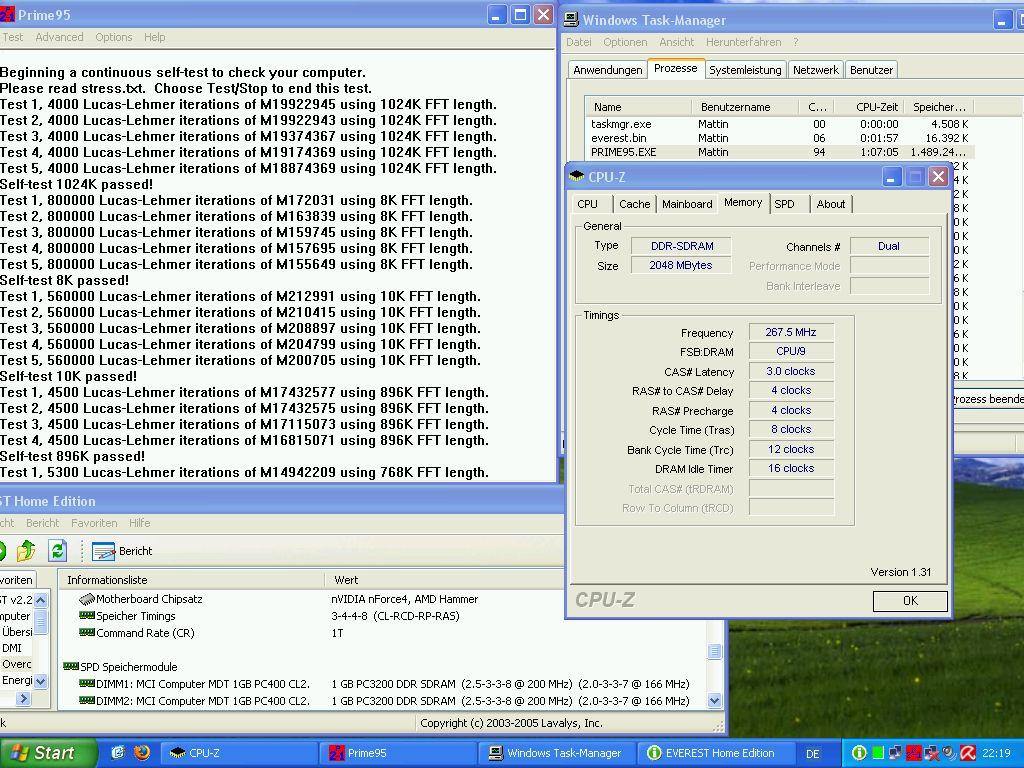This screenshot has width=1024, height=768.
Task: Click the SPD Speichermodule memory icon
Action: 71,666
